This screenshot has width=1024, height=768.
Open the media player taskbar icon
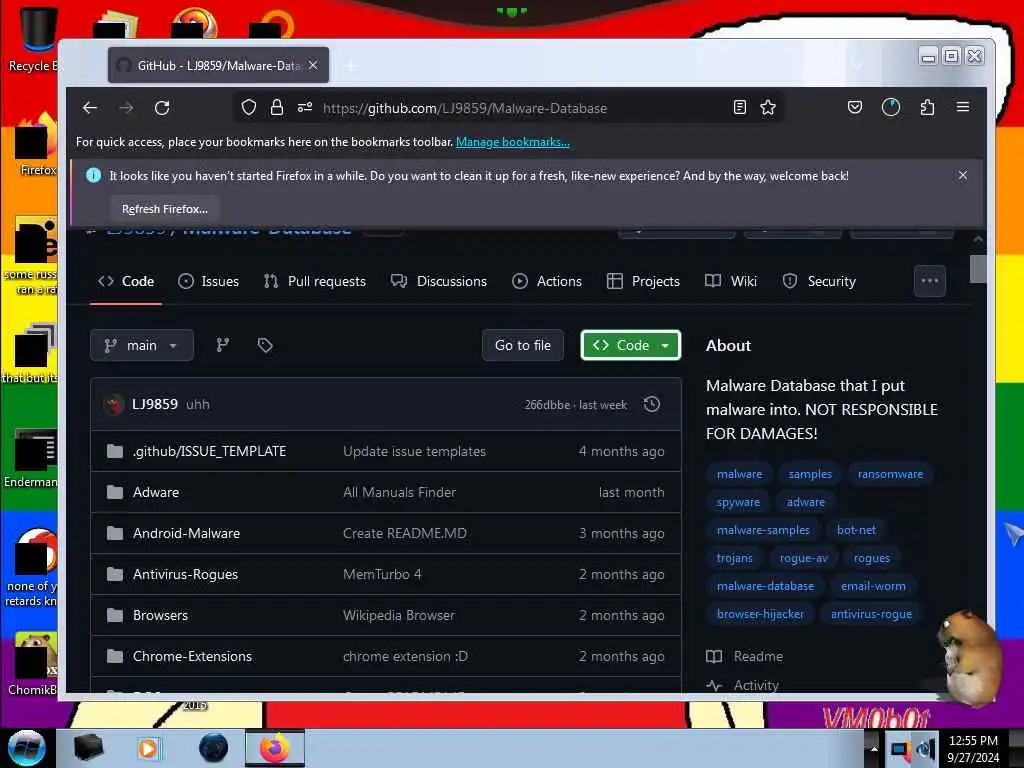(x=148, y=748)
